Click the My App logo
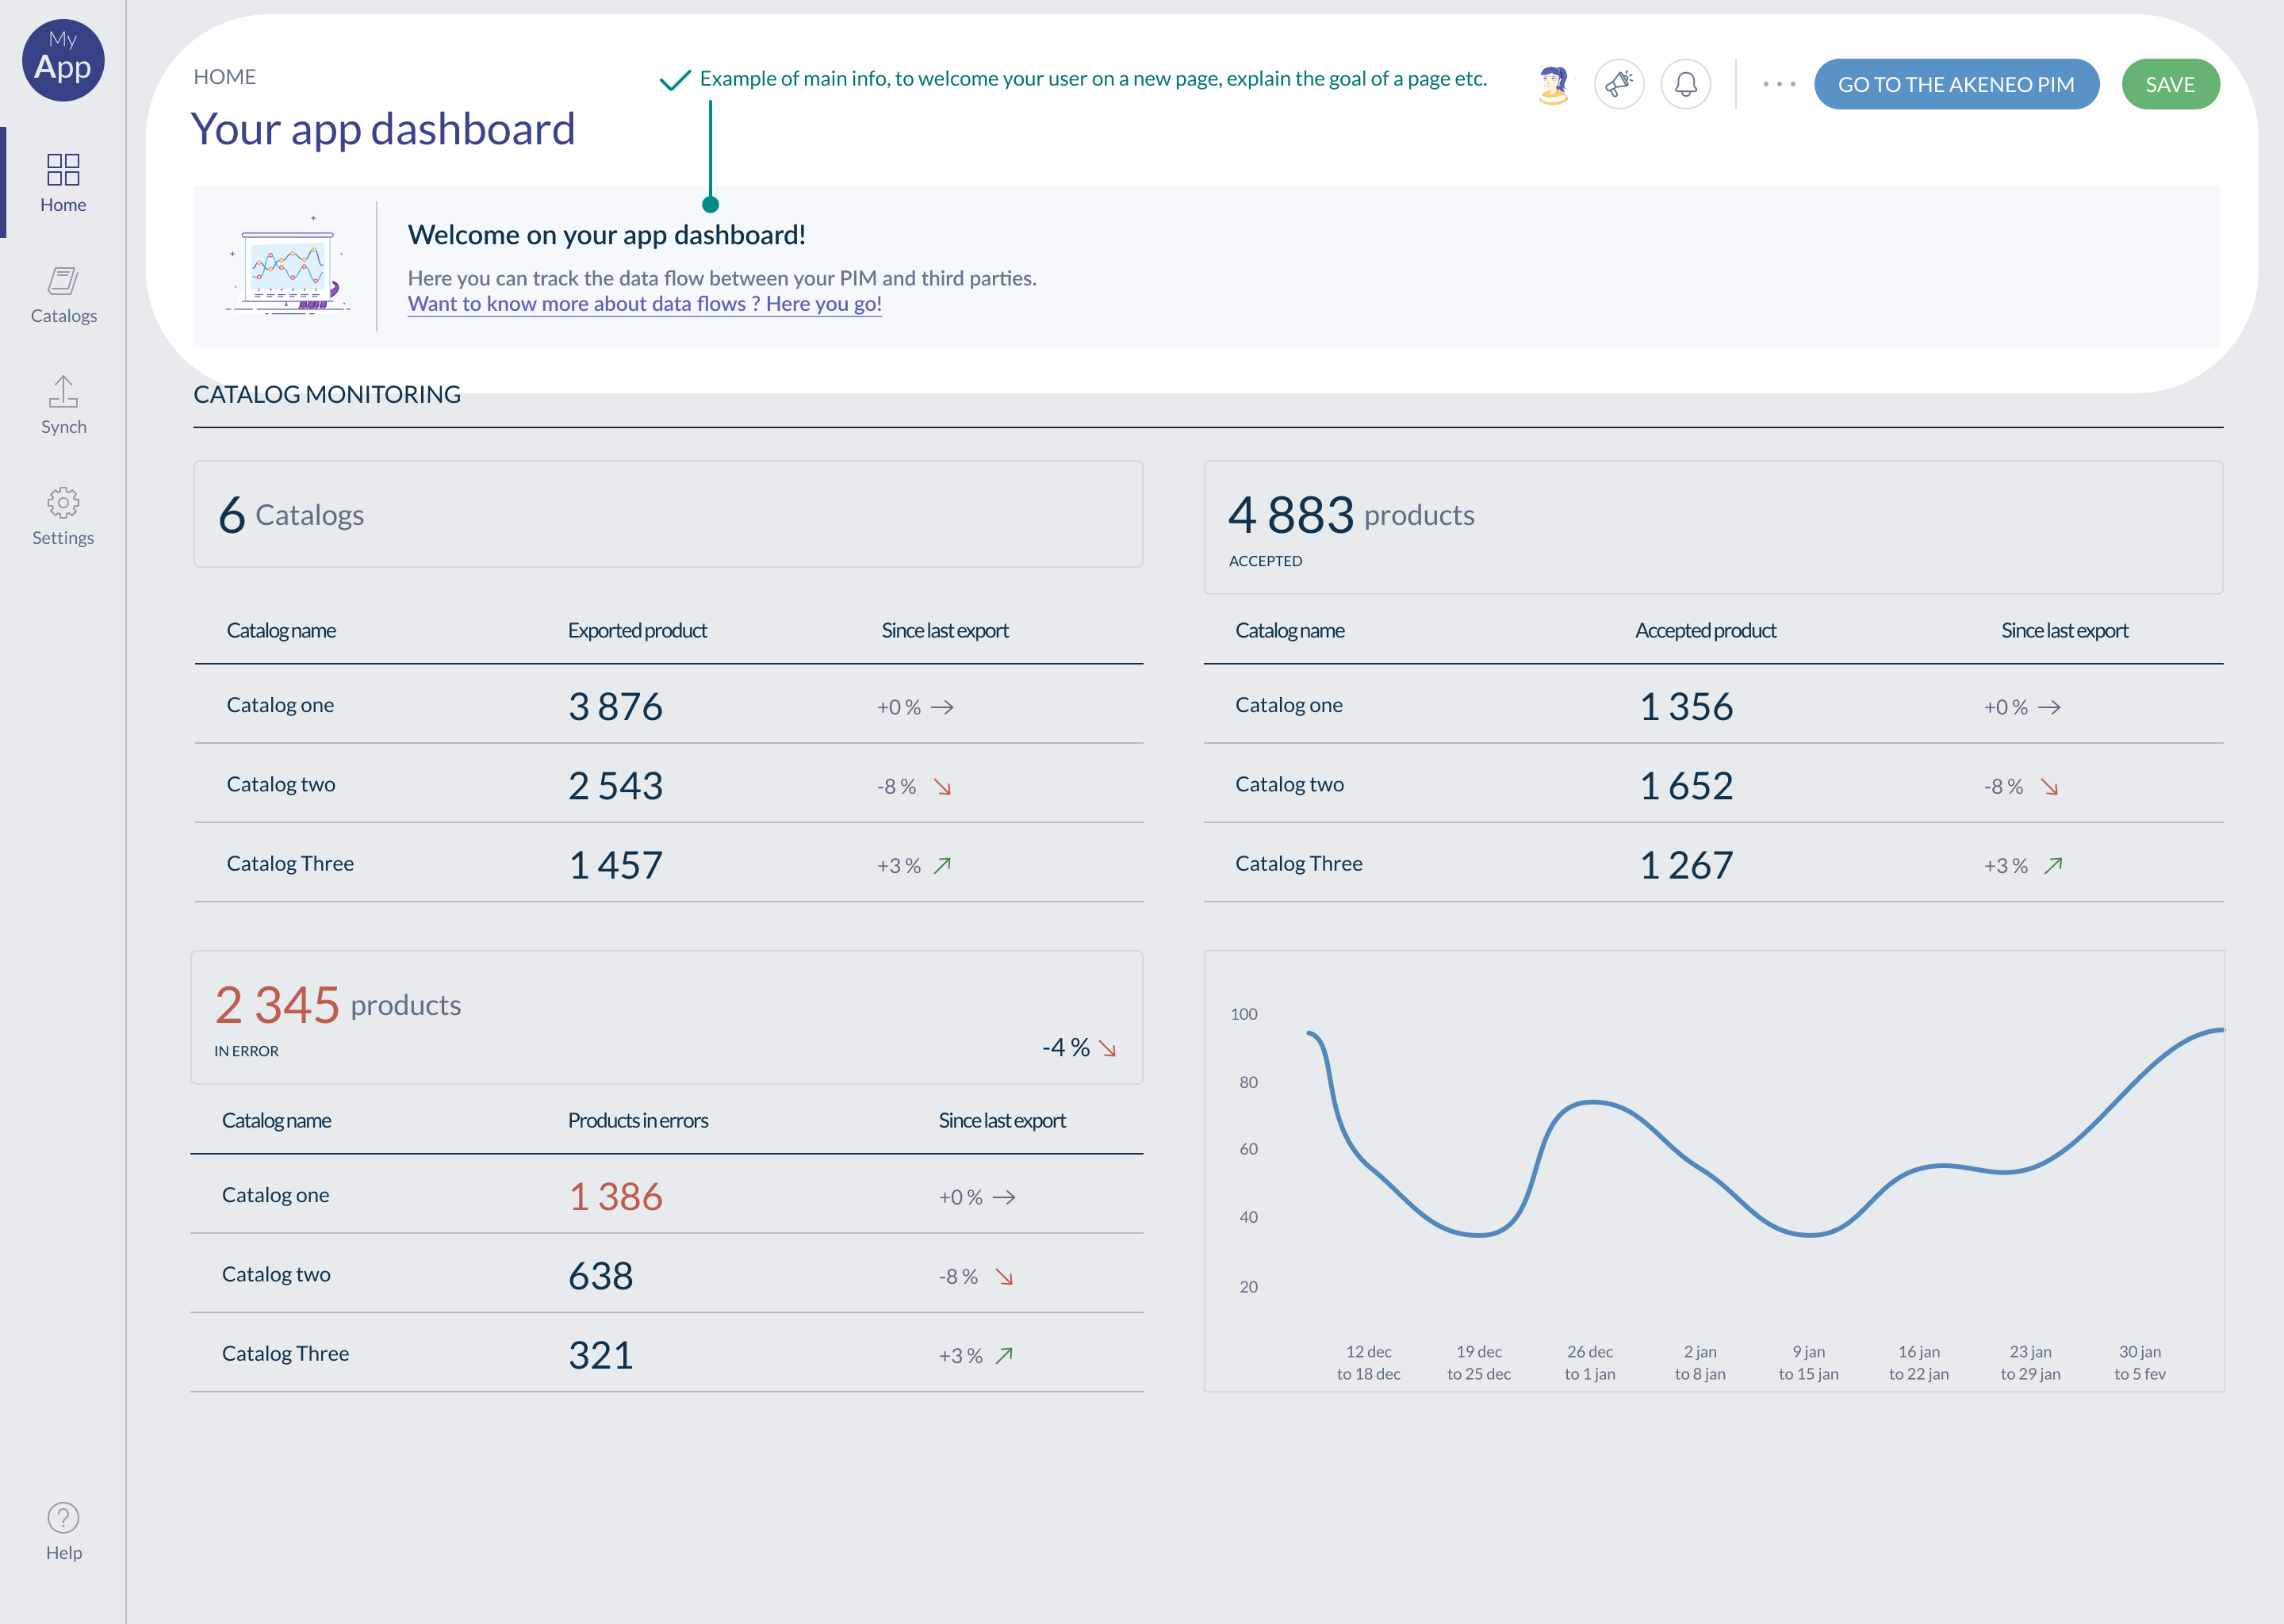2284x1624 pixels. tap(63, 60)
